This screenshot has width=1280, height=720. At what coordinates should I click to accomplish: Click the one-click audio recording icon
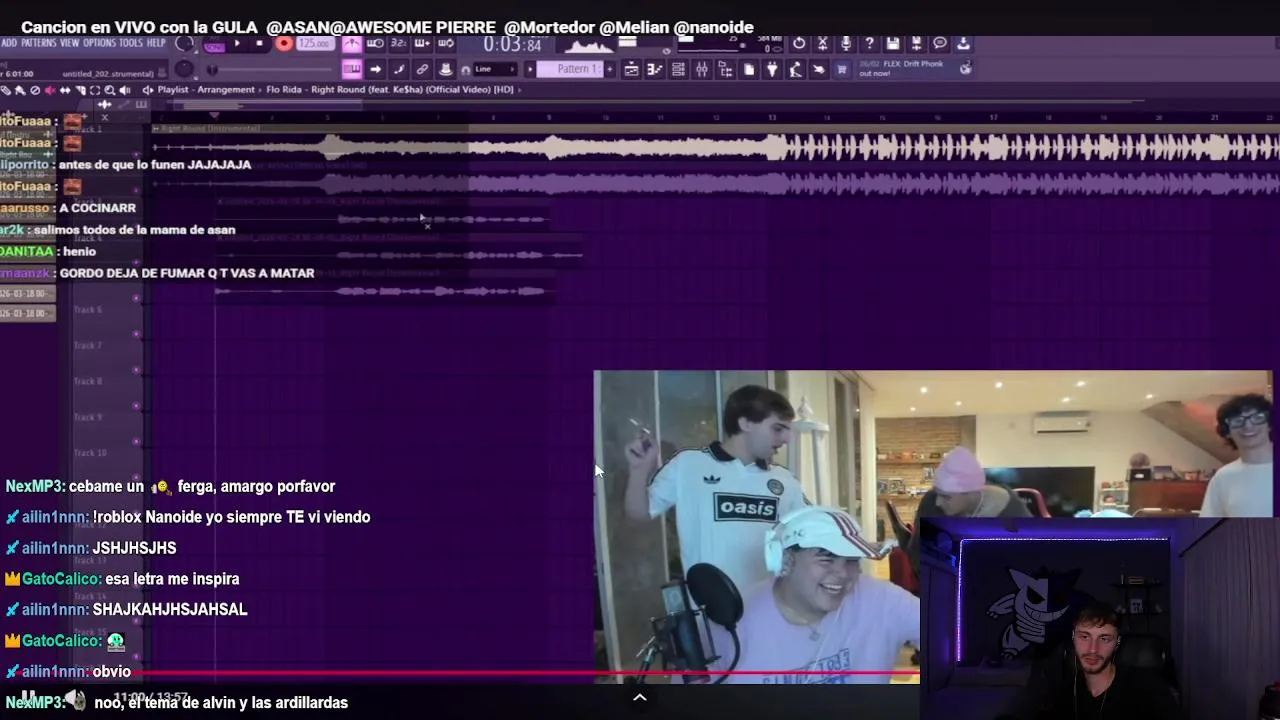pyautogui.click(x=818, y=69)
